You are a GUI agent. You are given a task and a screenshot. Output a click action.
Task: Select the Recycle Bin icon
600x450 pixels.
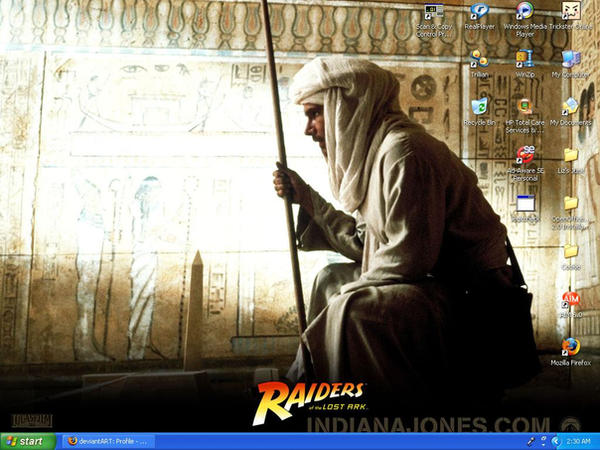[479, 112]
